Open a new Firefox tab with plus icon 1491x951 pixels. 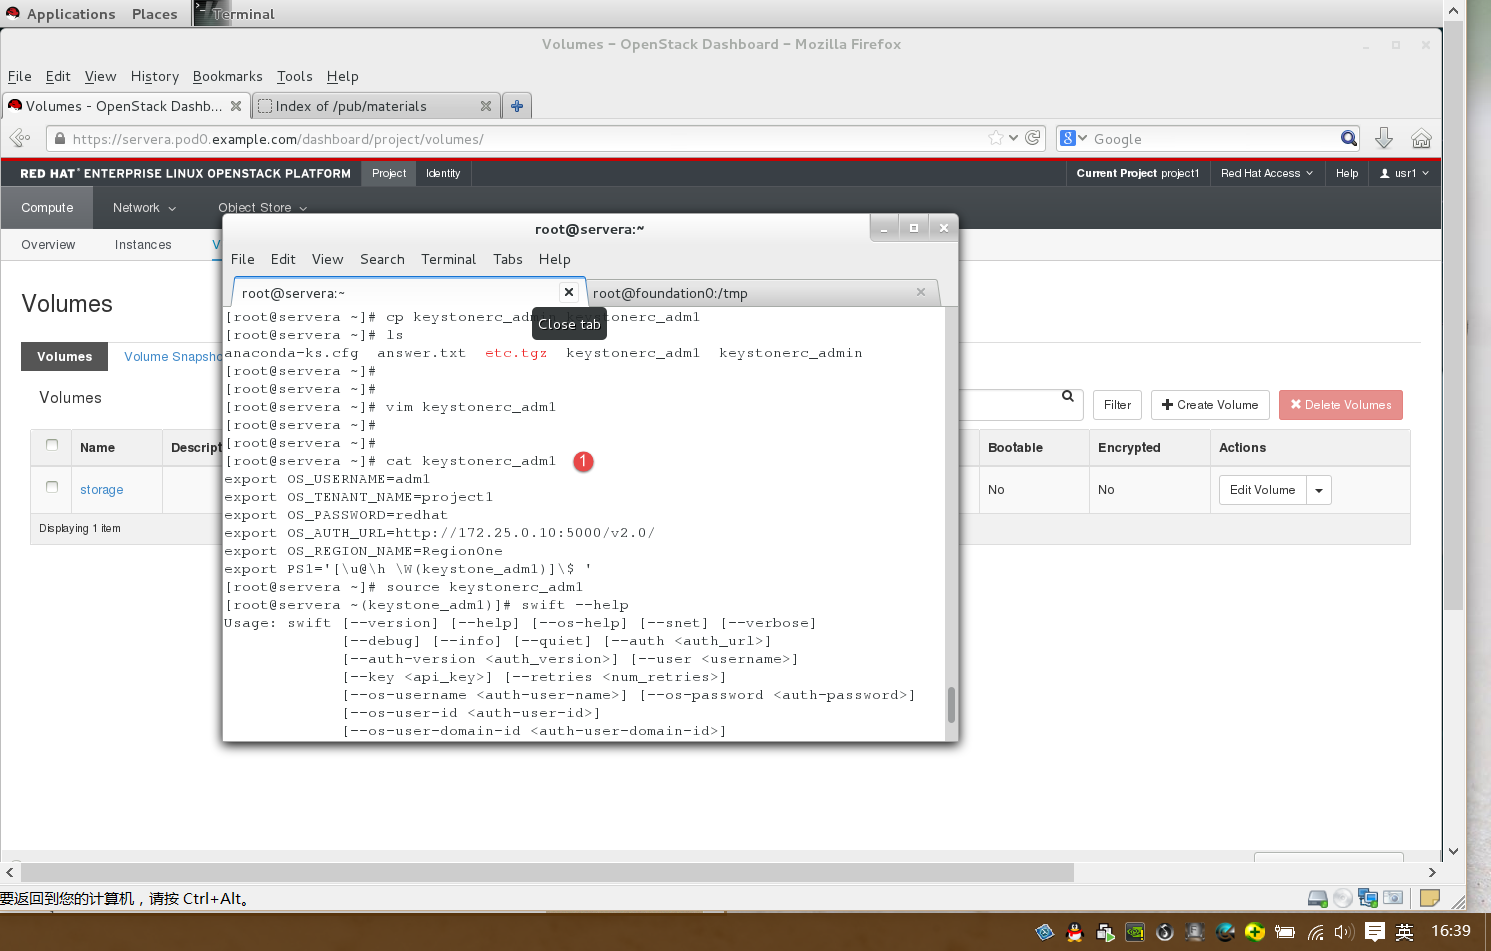pyautogui.click(x=517, y=105)
